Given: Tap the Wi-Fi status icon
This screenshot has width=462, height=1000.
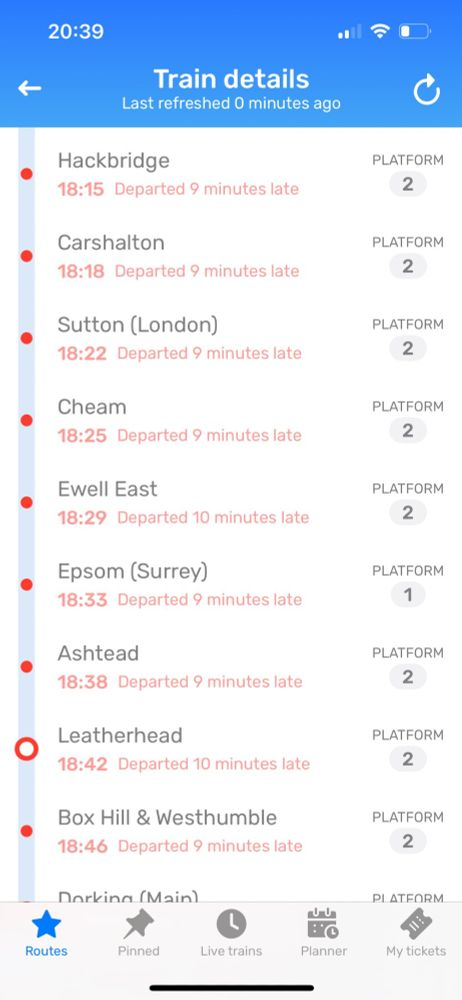Looking at the screenshot, I should click(380, 31).
